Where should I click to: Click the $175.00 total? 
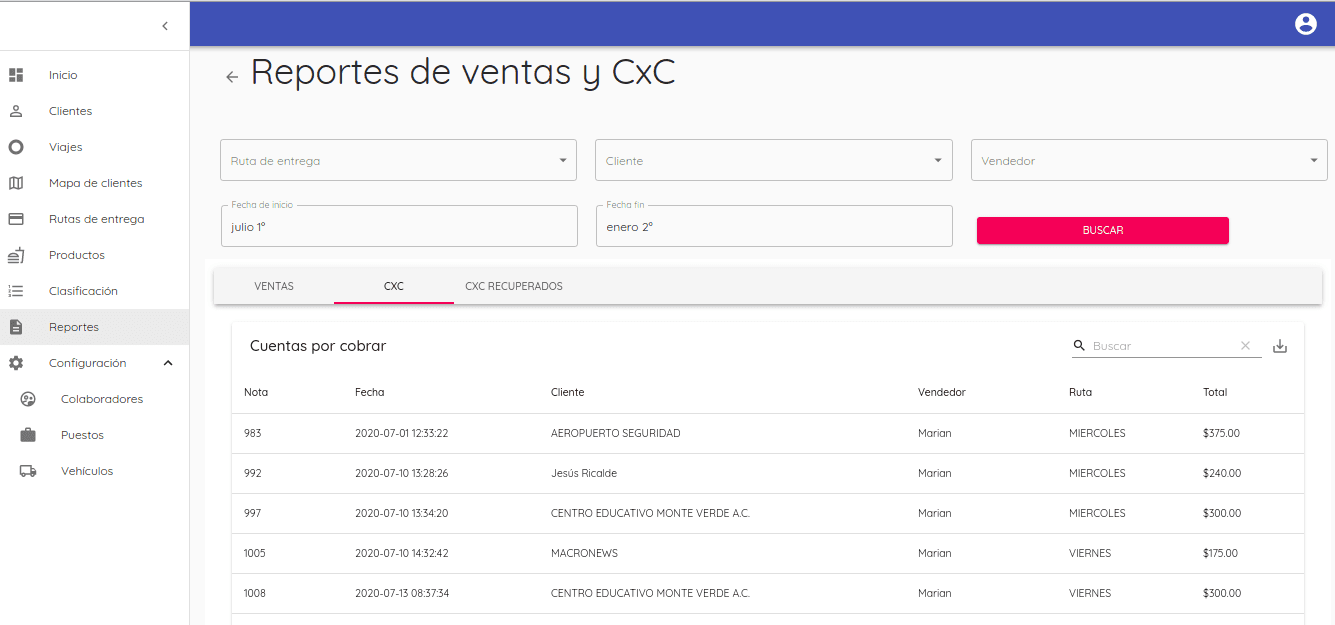click(1220, 553)
